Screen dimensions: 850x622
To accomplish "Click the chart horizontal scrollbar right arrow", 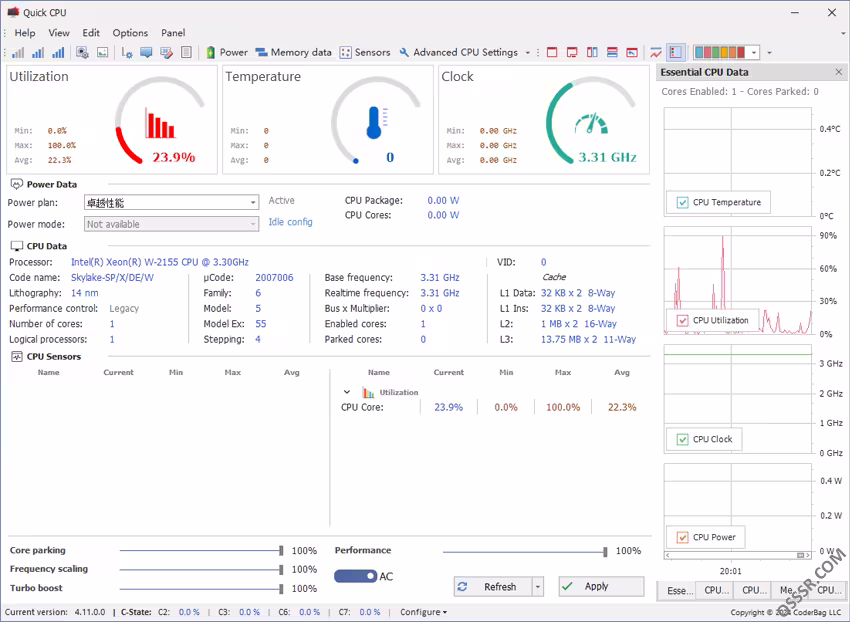I will point(808,555).
